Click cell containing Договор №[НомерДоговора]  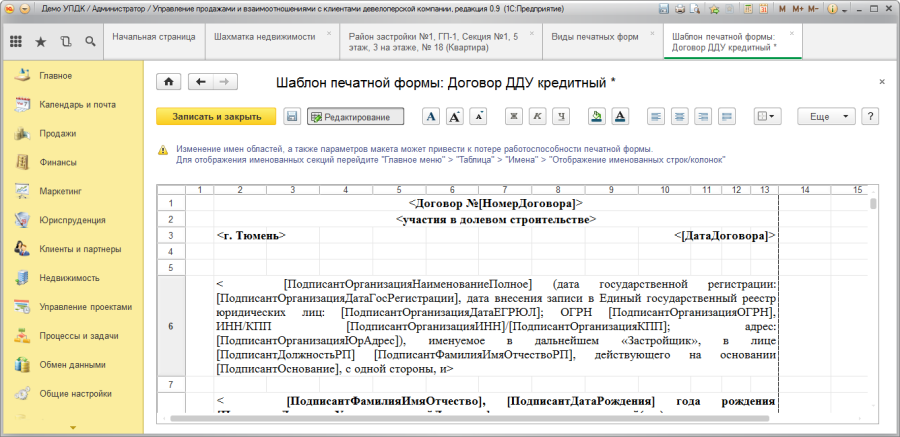490,204
